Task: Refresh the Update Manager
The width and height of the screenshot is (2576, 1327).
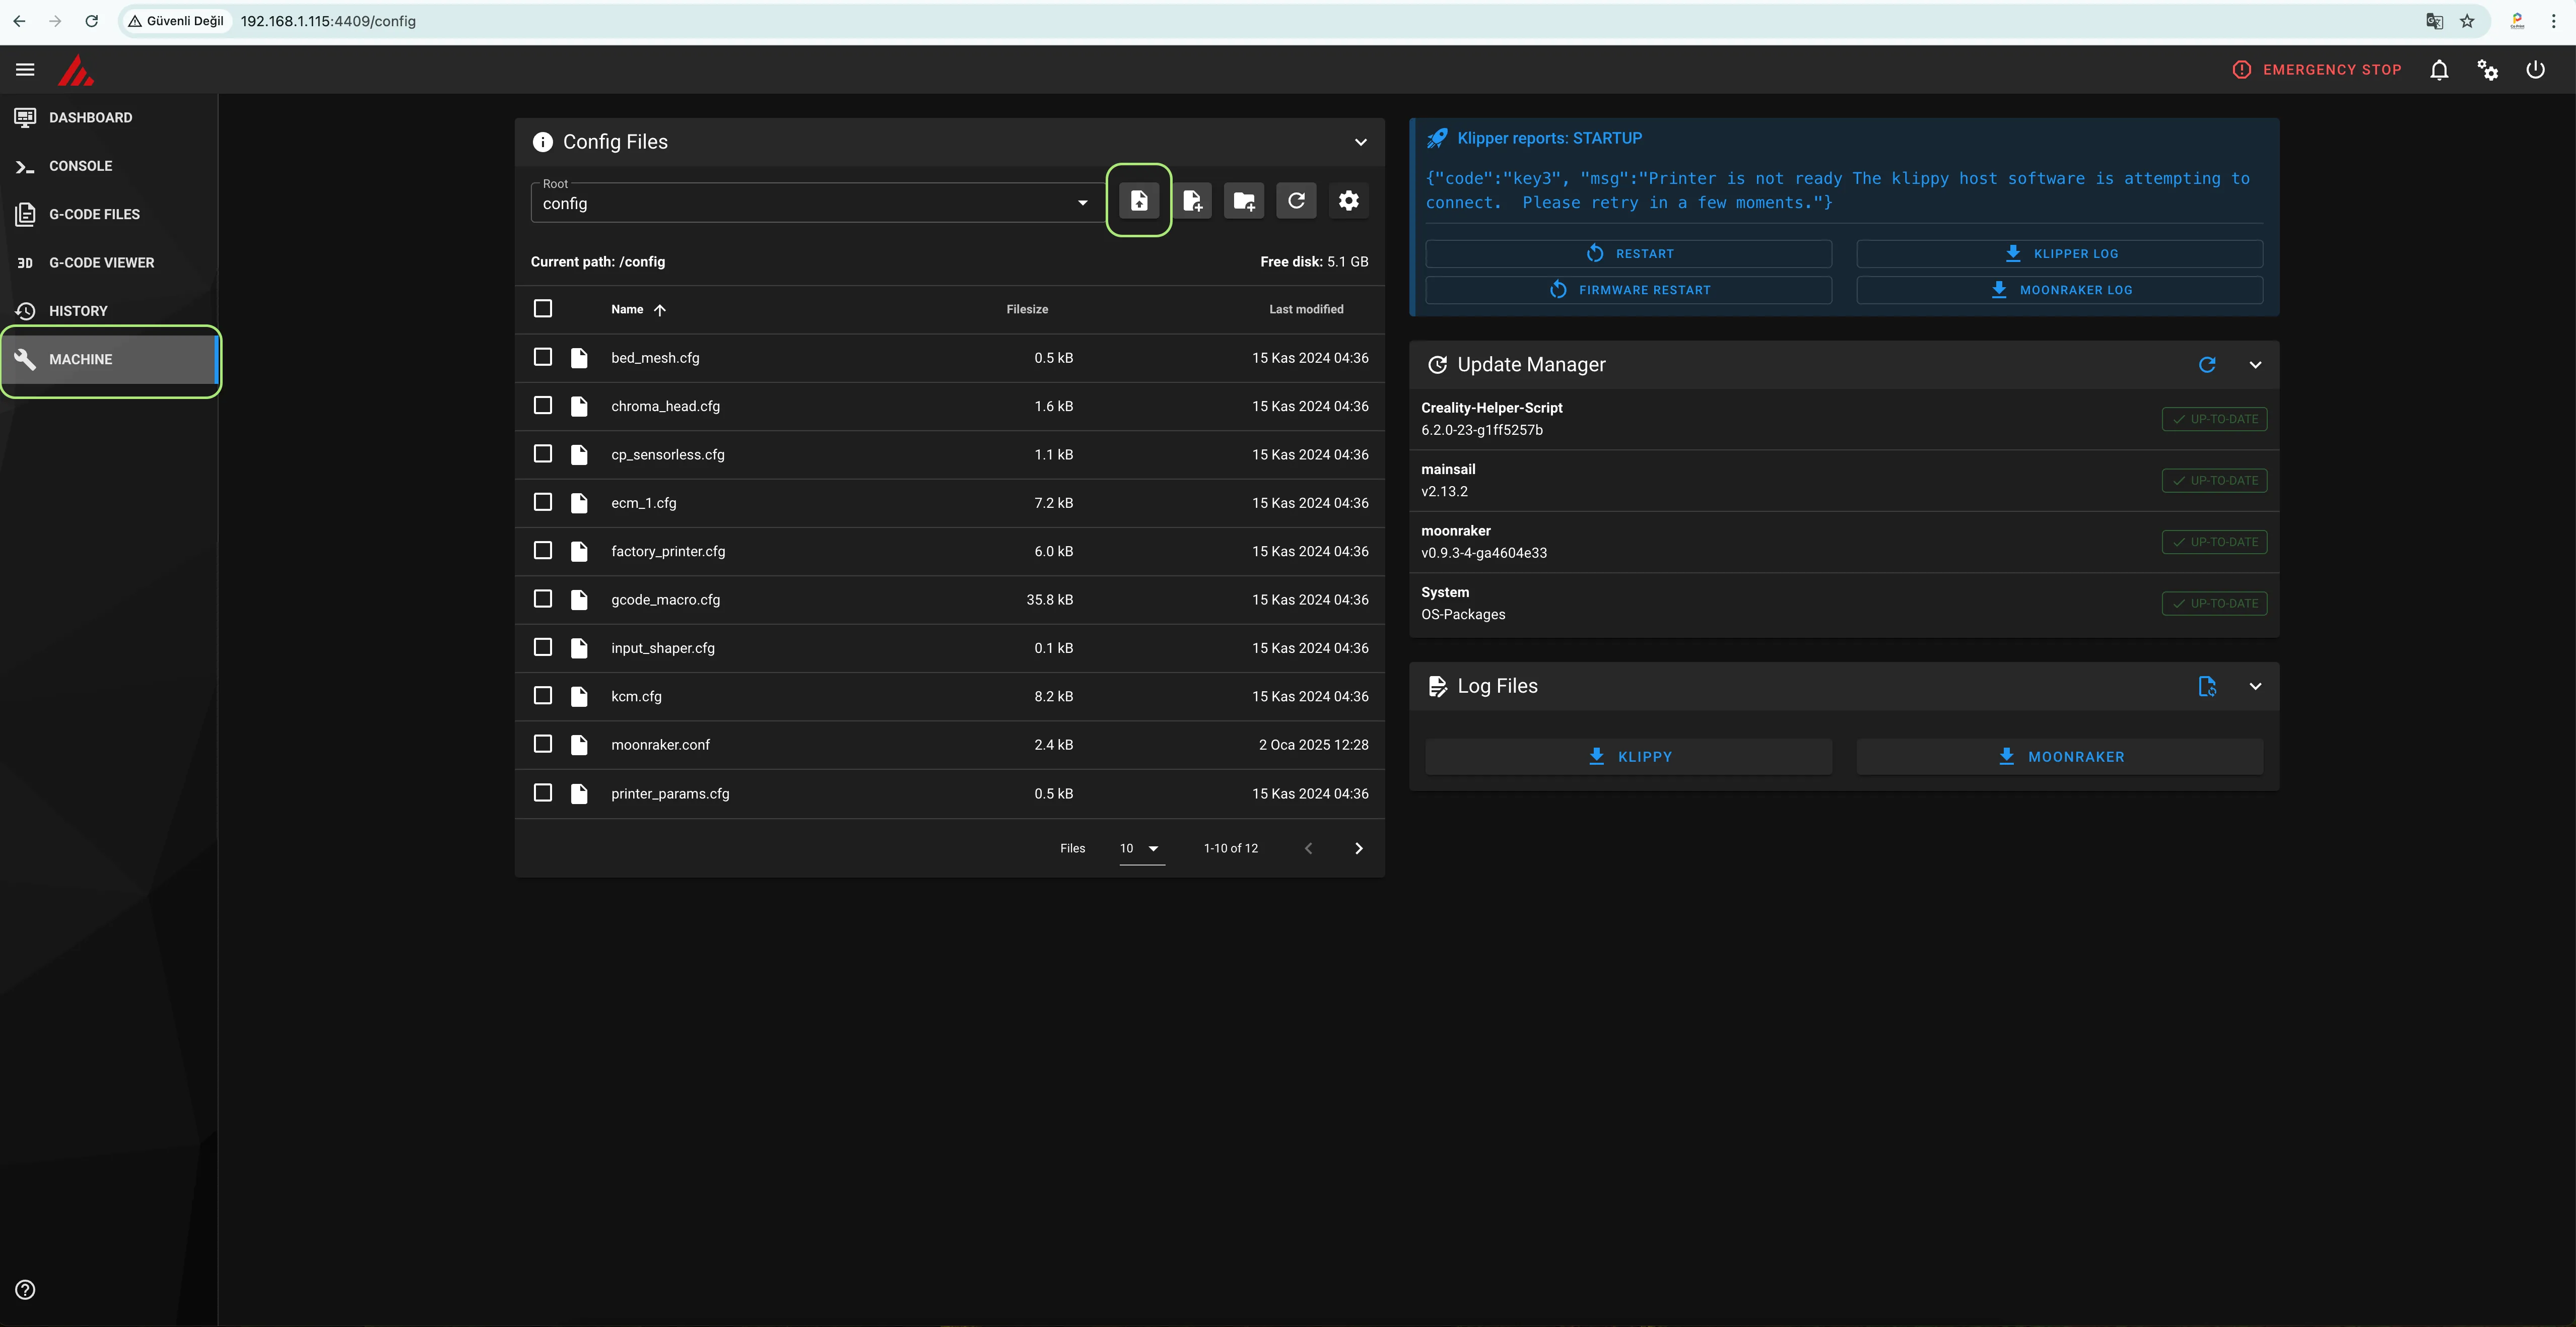Action: (x=2207, y=365)
